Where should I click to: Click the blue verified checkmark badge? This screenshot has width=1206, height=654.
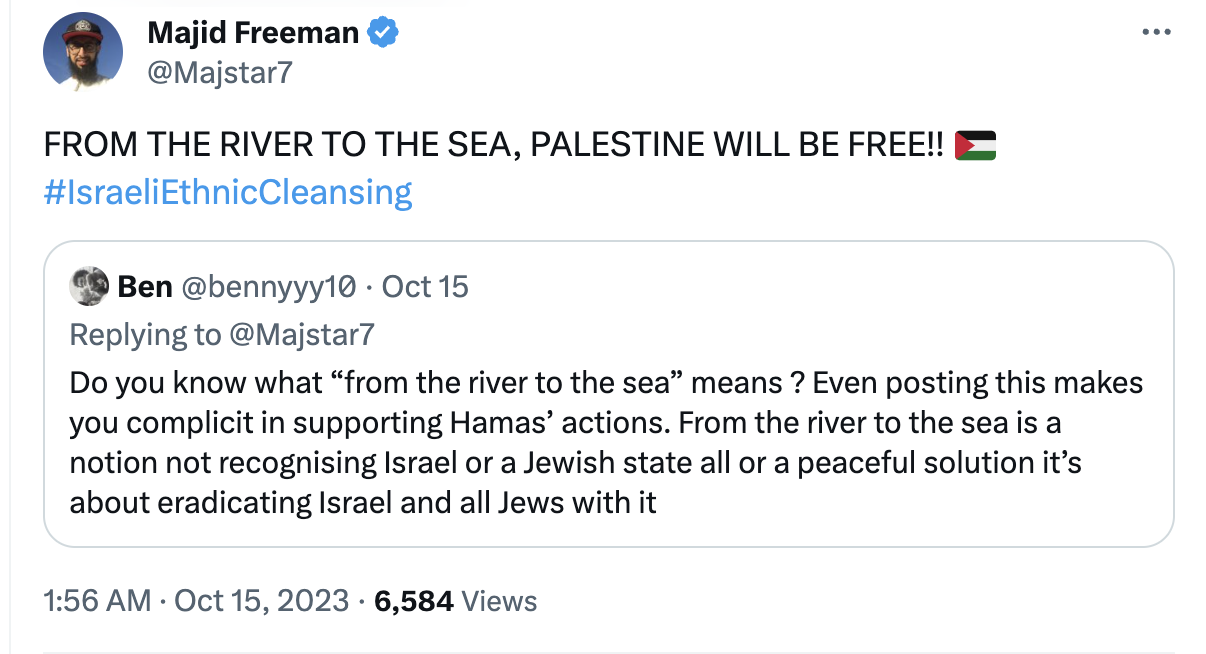pos(384,33)
